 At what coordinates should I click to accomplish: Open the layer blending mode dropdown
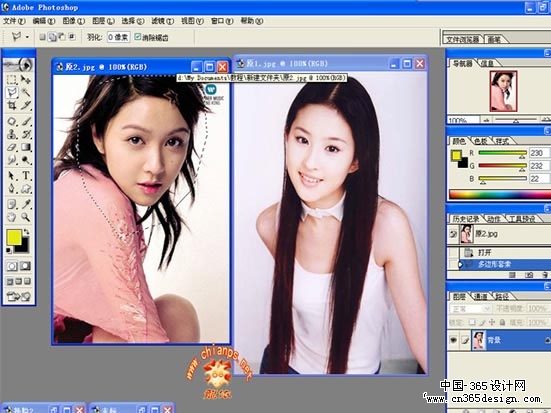click(470, 309)
